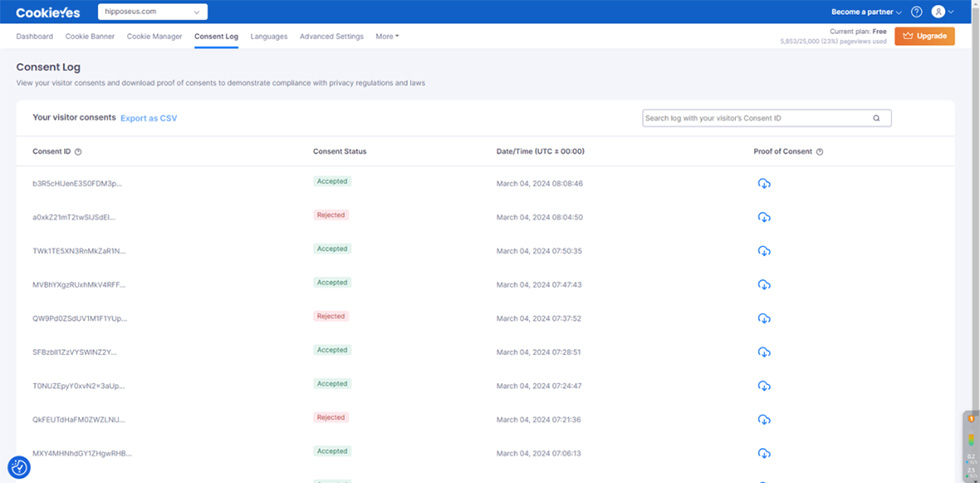Screen dimensions: 980x483
Task: Go to the Dashboard tab
Action: 34,37
